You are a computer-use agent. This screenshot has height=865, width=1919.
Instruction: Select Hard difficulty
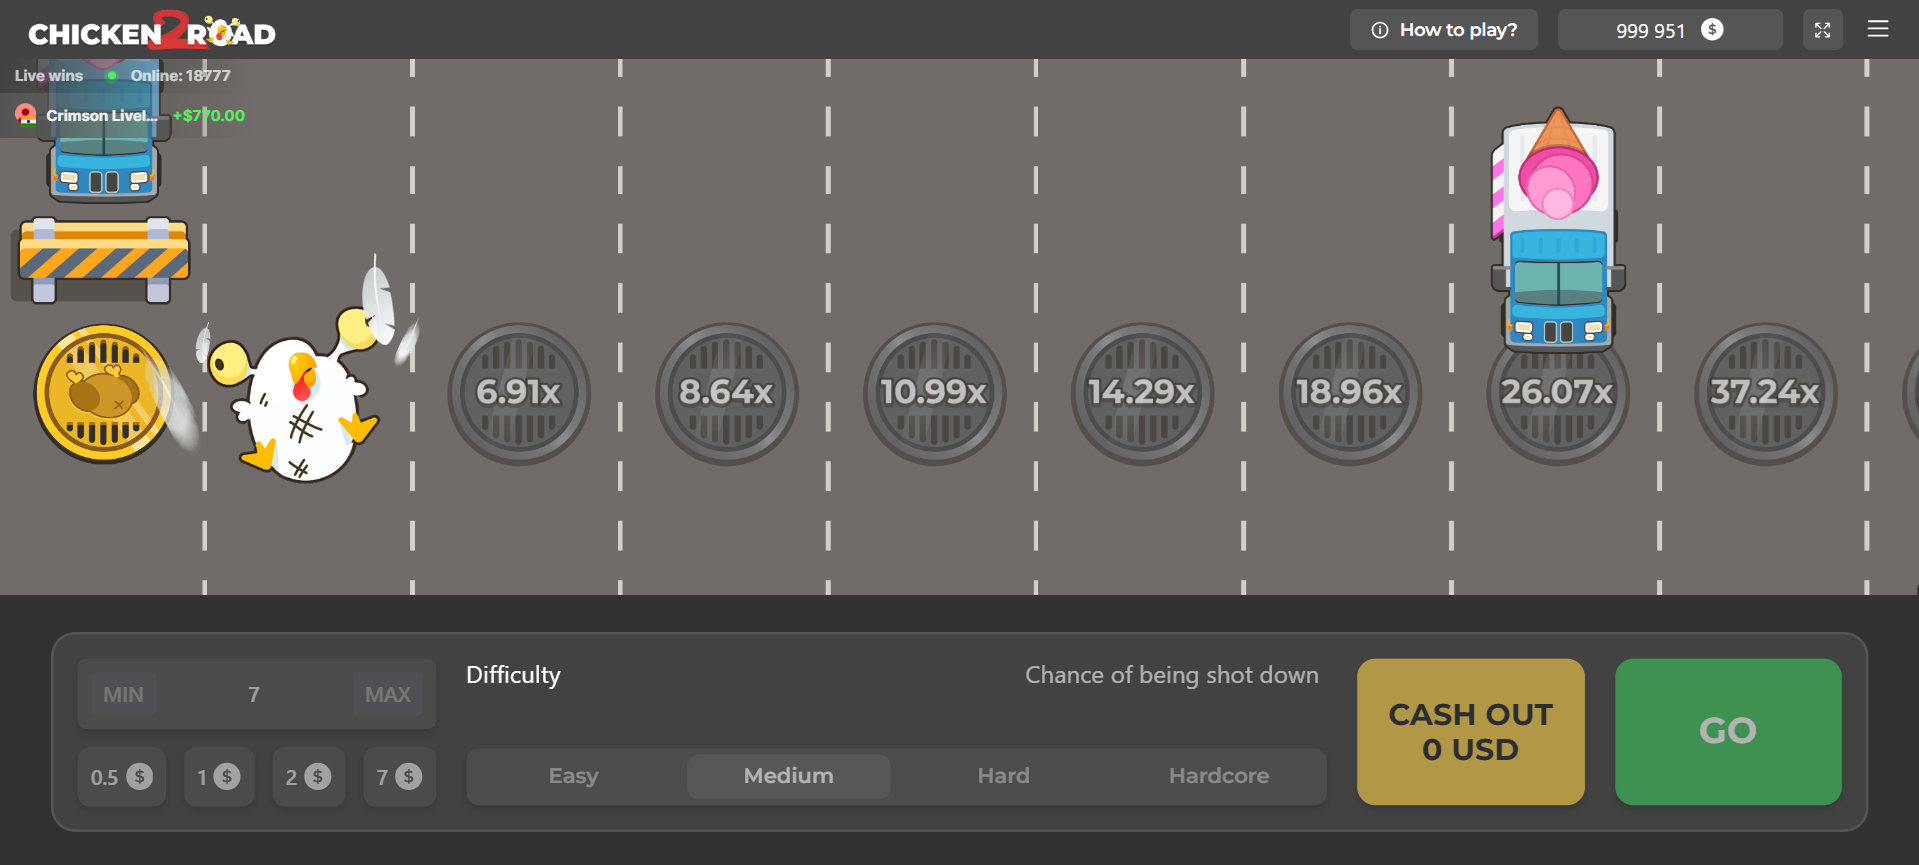1003,776
